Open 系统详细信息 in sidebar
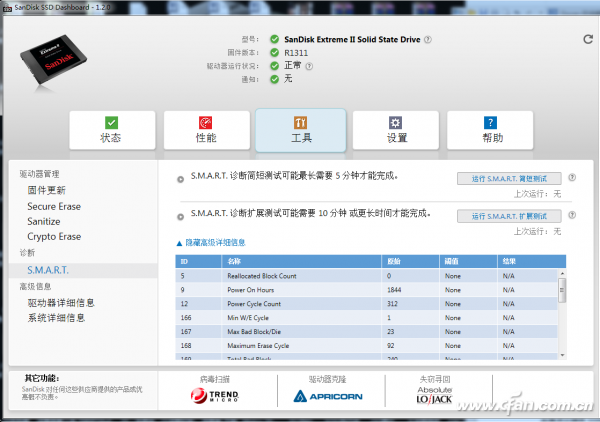The width and height of the screenshot is (600, 422). coord(56,318)
